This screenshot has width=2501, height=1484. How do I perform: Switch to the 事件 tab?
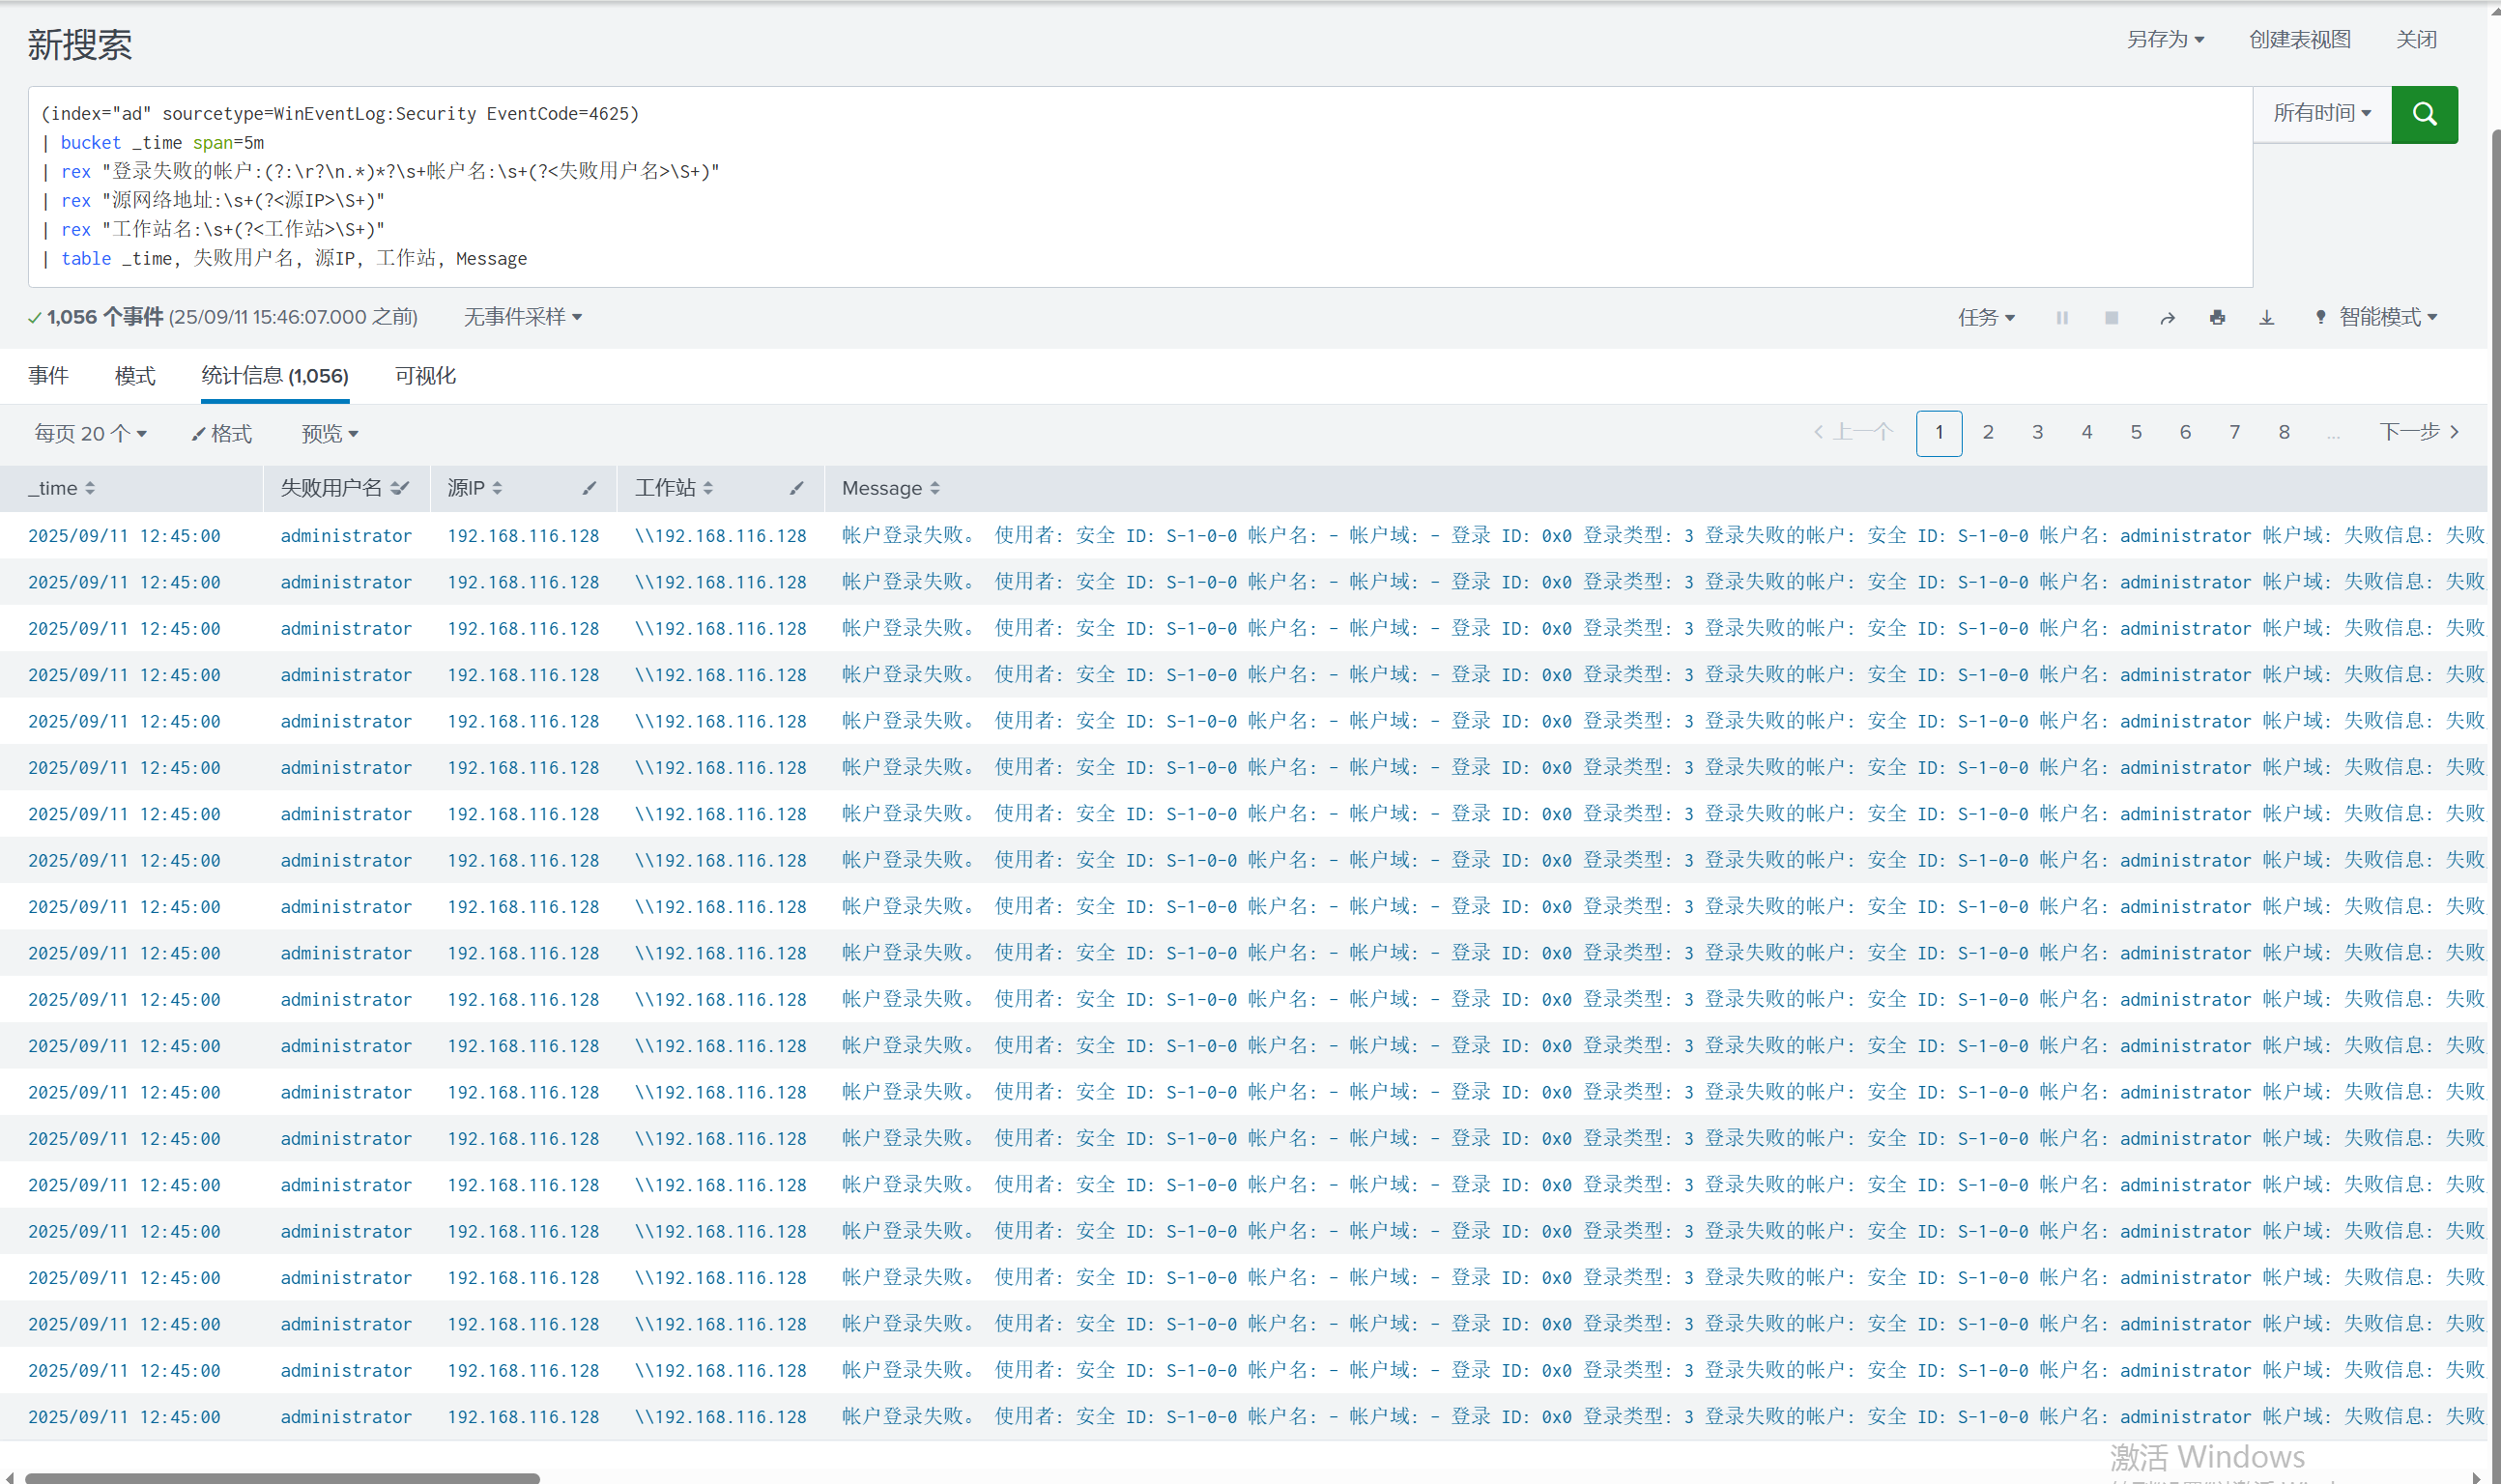coord(48,376)
